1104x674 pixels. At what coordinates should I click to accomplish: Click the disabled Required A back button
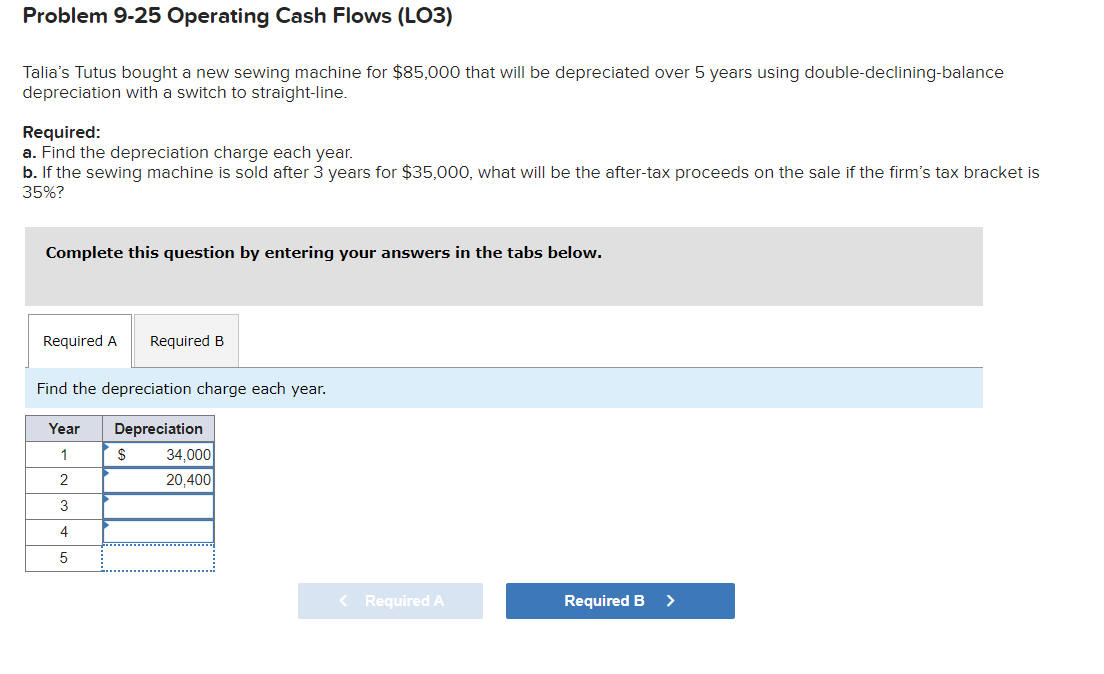[390, 600]
